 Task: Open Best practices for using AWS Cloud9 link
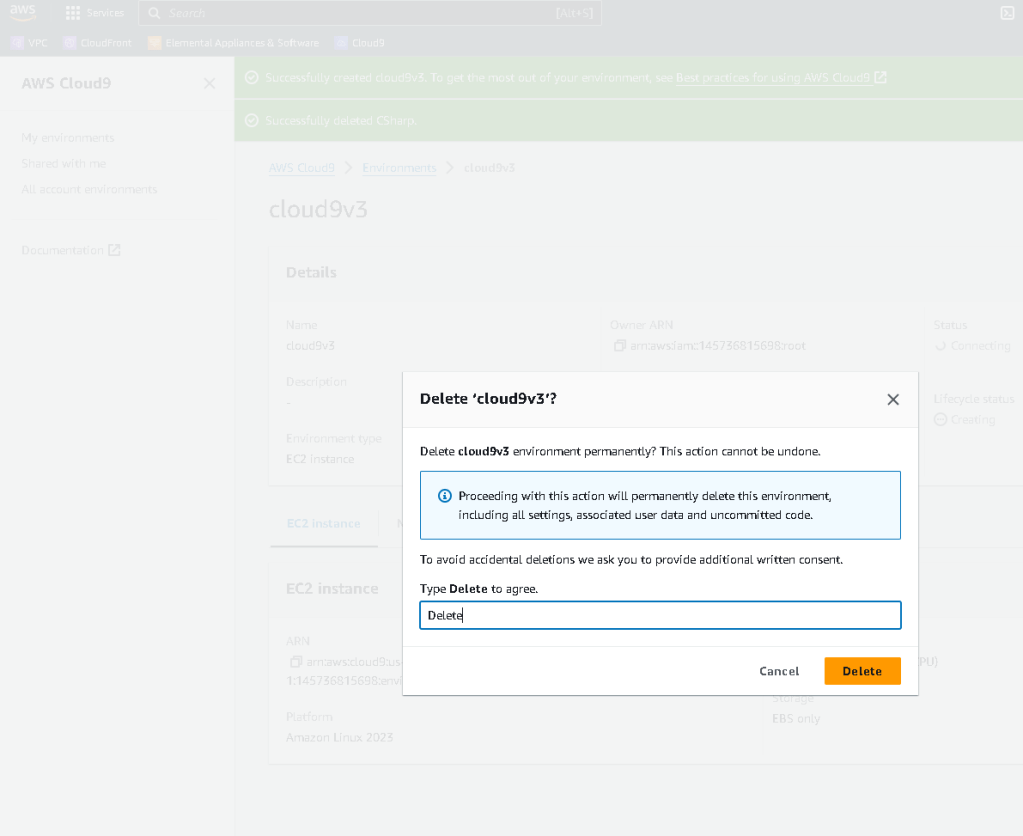tap(773, 78)
